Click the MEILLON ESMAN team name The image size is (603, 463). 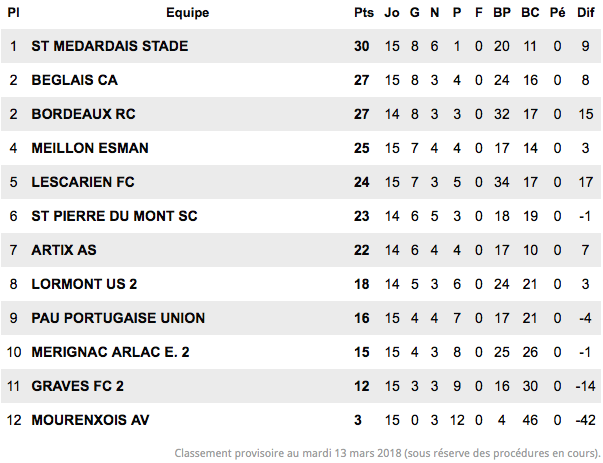[x=90, y=148]
